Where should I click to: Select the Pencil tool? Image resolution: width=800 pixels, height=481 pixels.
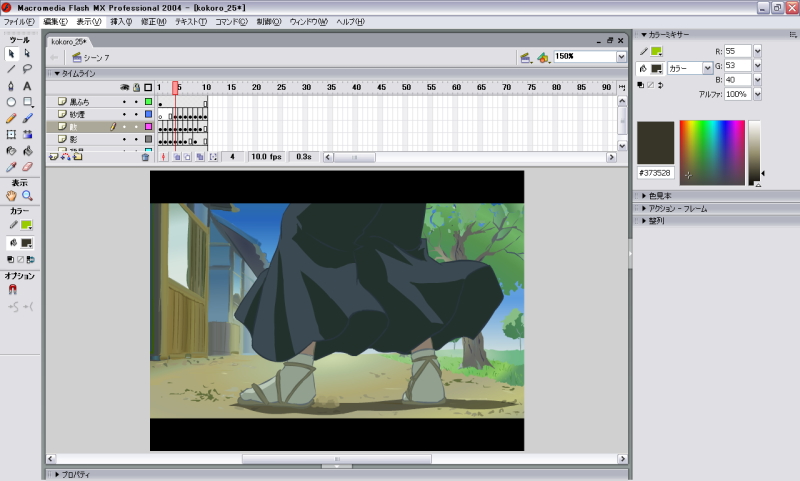11,118
